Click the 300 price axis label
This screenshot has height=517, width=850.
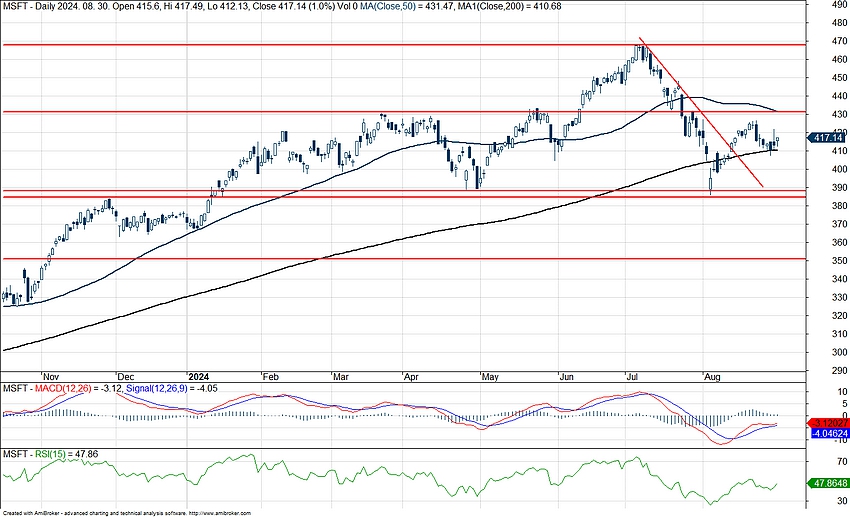[x=839, y=352]
